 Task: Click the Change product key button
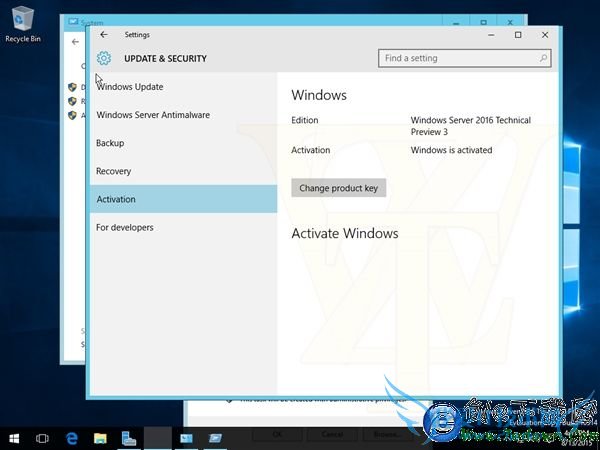(x=339, y=188)
